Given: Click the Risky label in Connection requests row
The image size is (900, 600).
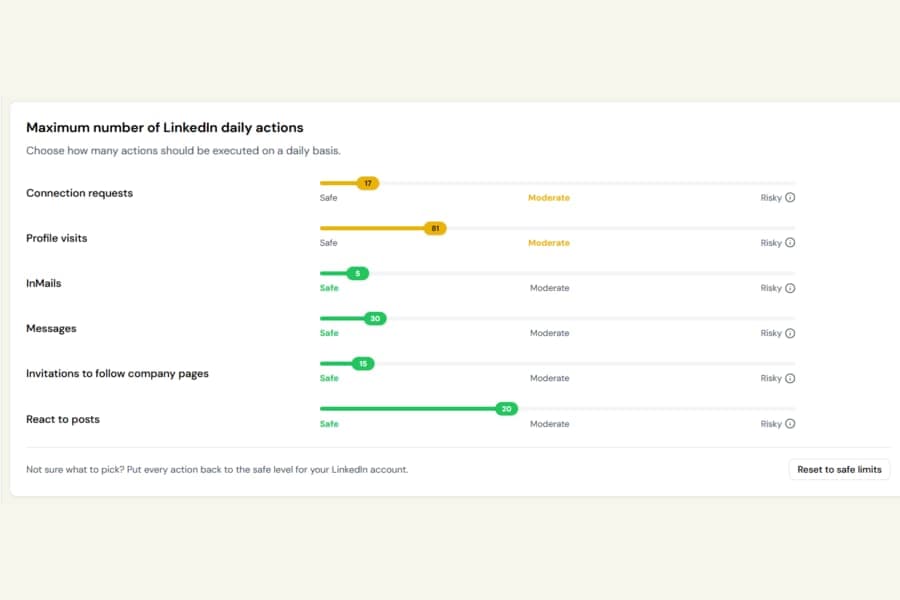Looking at the screenshot, I should [771, 198].
